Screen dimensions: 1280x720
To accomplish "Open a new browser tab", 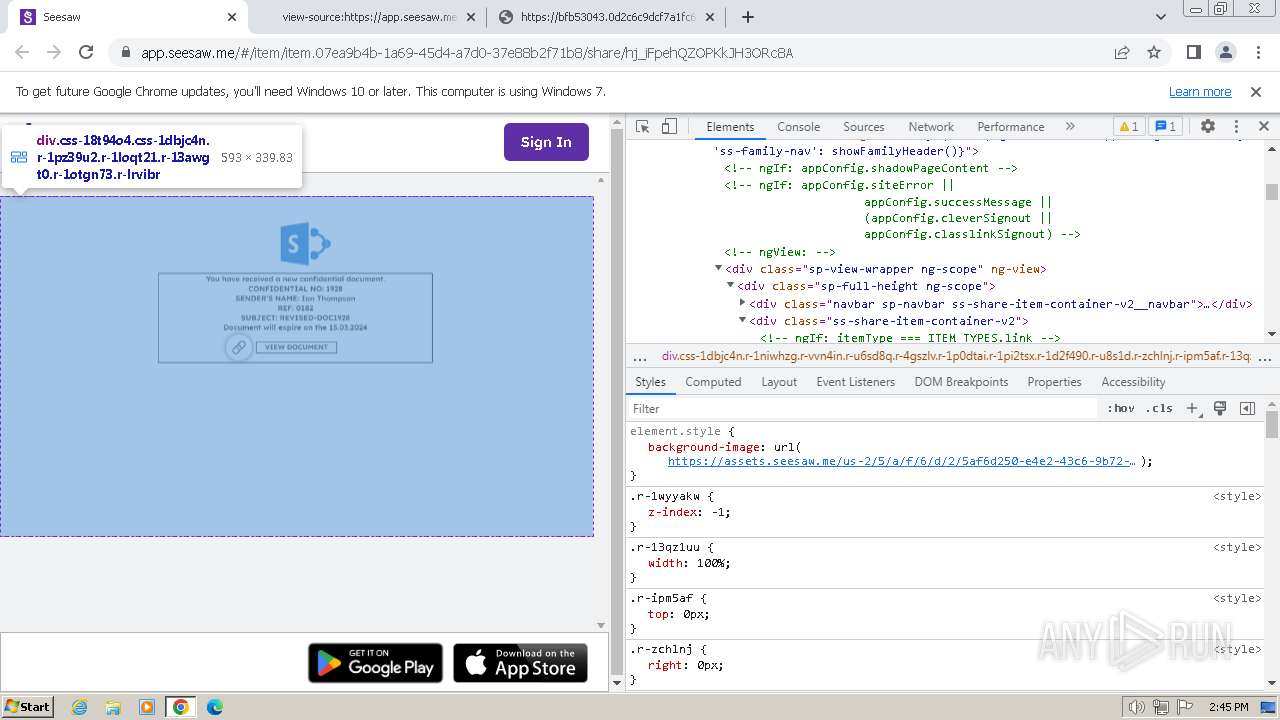I will 748,17.
